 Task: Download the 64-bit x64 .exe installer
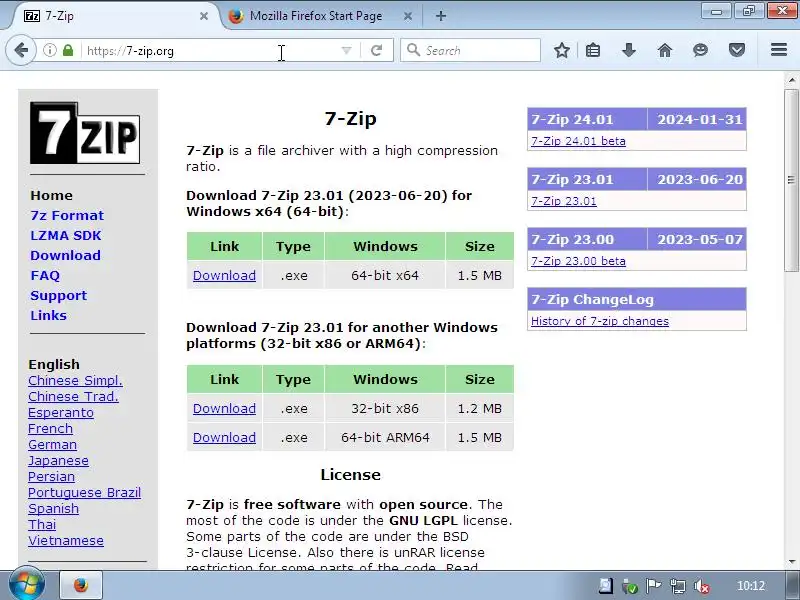pos(224,276)
